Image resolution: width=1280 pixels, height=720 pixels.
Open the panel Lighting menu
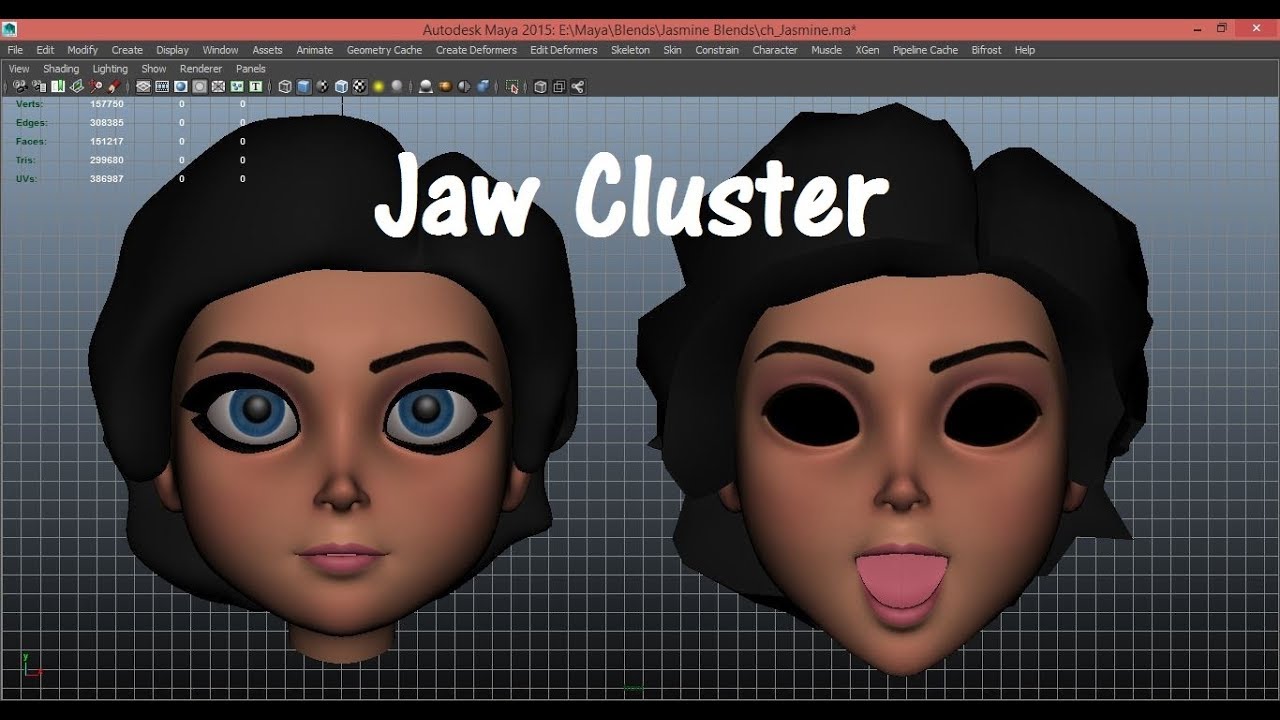[x=110, y=69]
